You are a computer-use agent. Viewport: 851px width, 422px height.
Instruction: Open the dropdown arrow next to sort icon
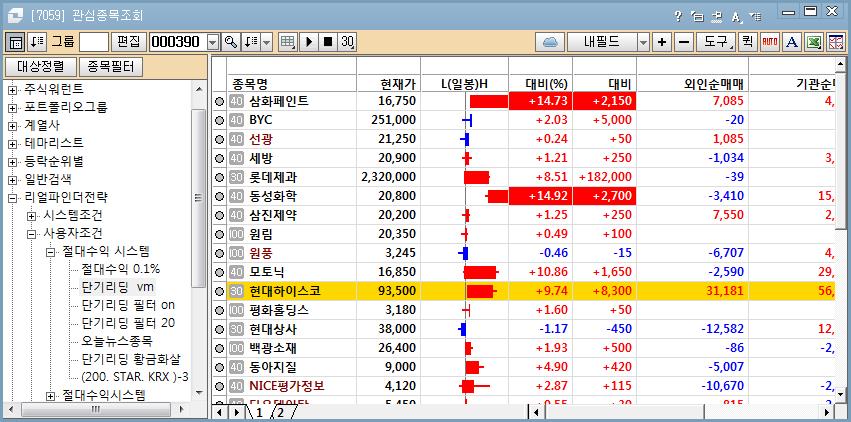coord(266,42)
